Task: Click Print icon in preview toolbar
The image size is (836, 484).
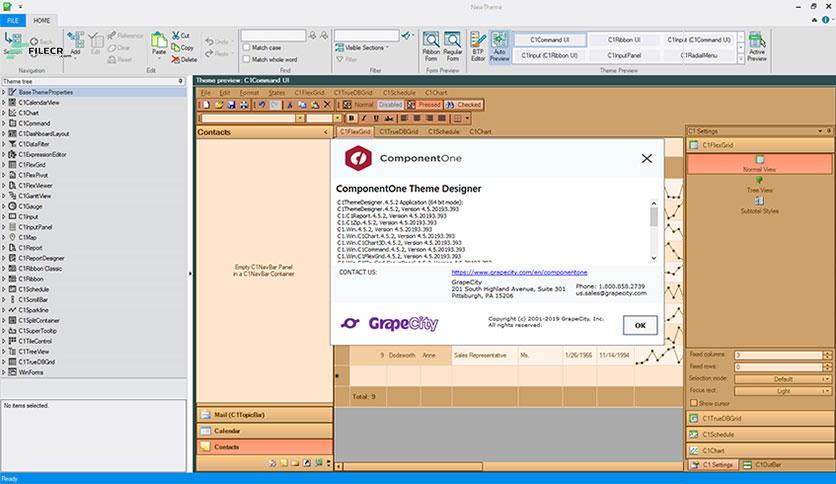Action: click(x=244, y=104)
